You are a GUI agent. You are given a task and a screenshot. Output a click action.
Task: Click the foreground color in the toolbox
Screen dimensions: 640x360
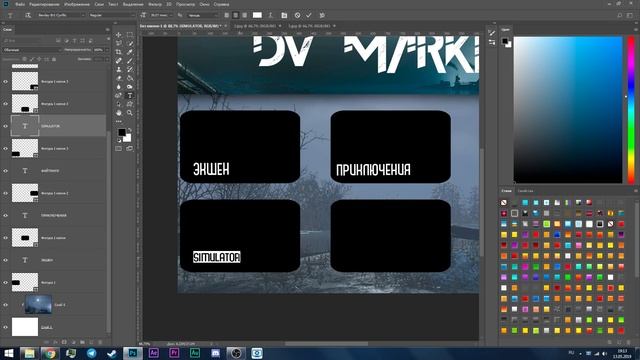122,132
